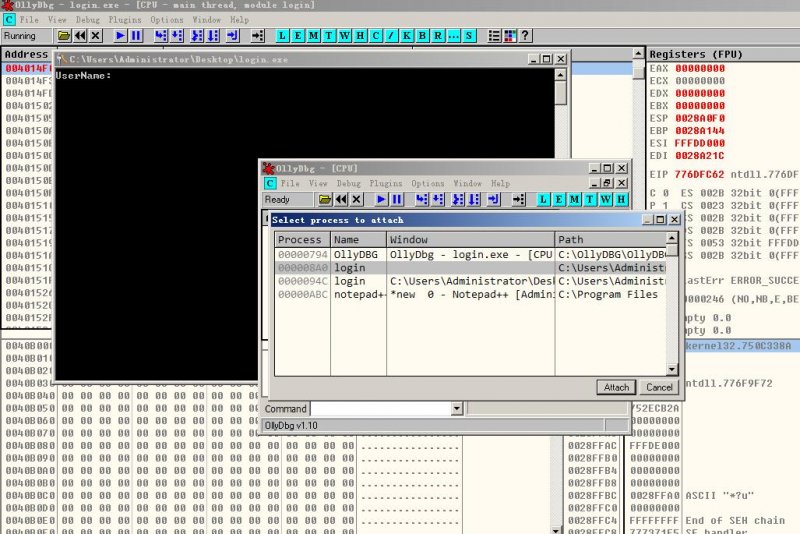800x534 pixels.
Task: Open Plugins menu in main OllyDbg window
Action: [x=124, y=20]
